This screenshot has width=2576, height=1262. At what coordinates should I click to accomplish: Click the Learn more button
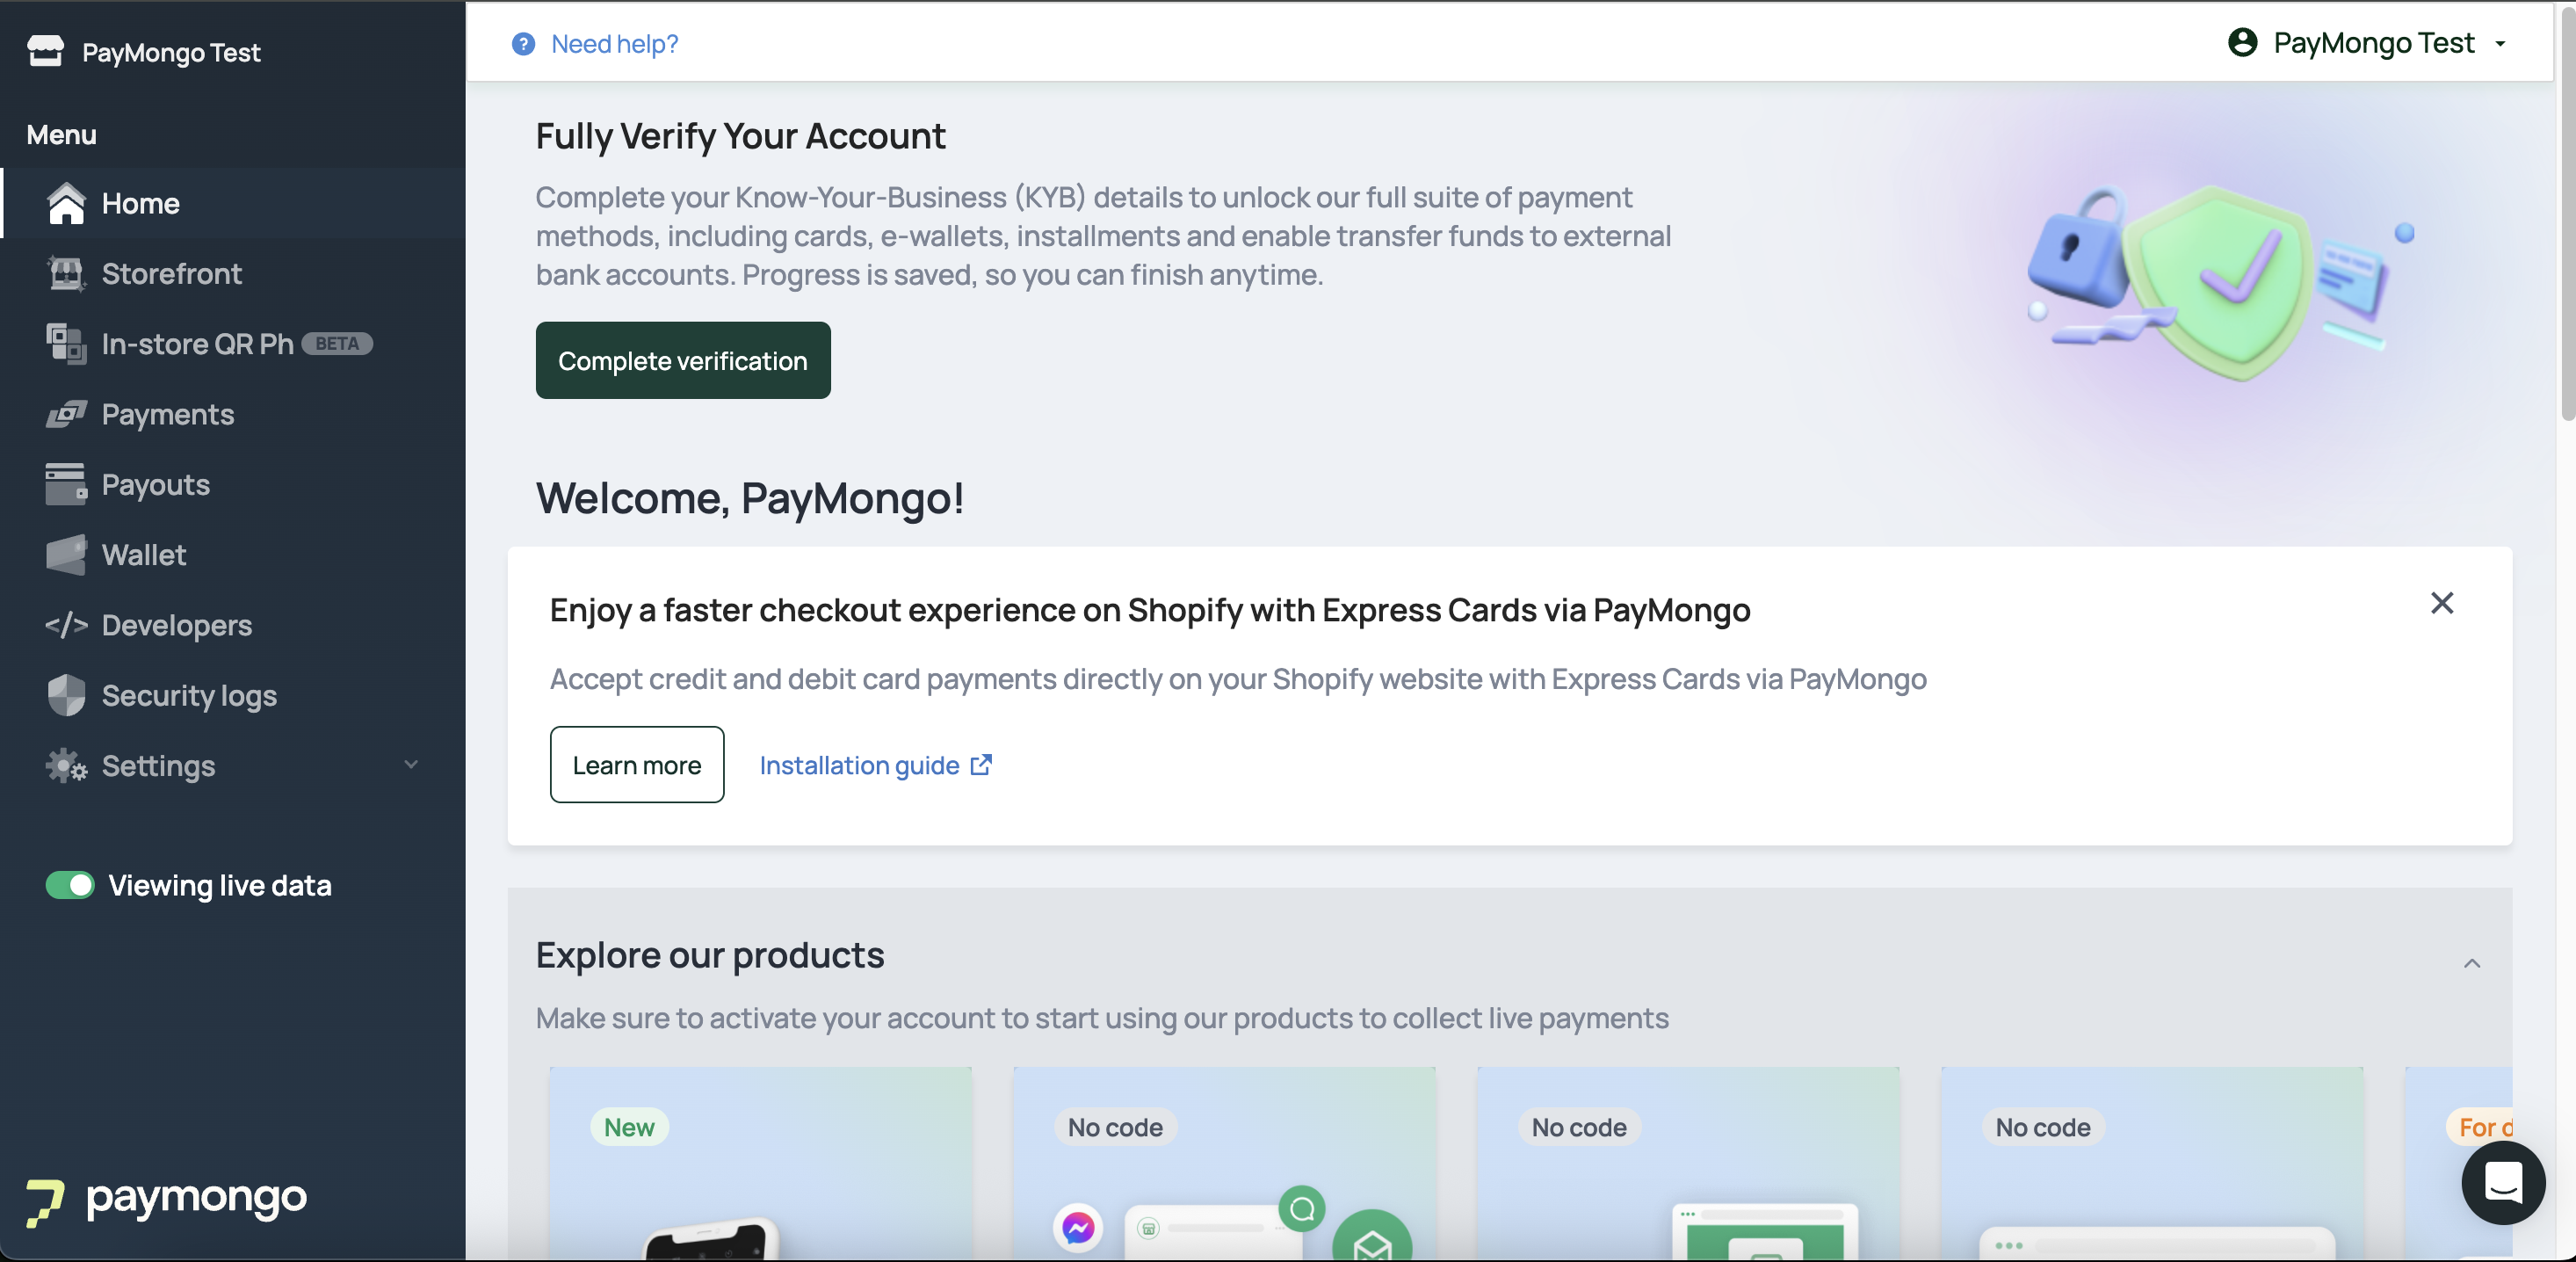[637, 766]
